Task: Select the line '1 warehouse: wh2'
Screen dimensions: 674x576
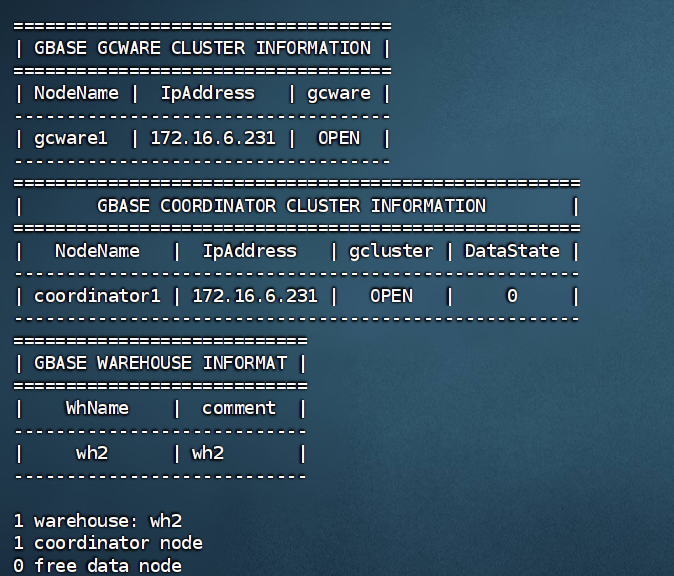Action: (x=98, y=521)
